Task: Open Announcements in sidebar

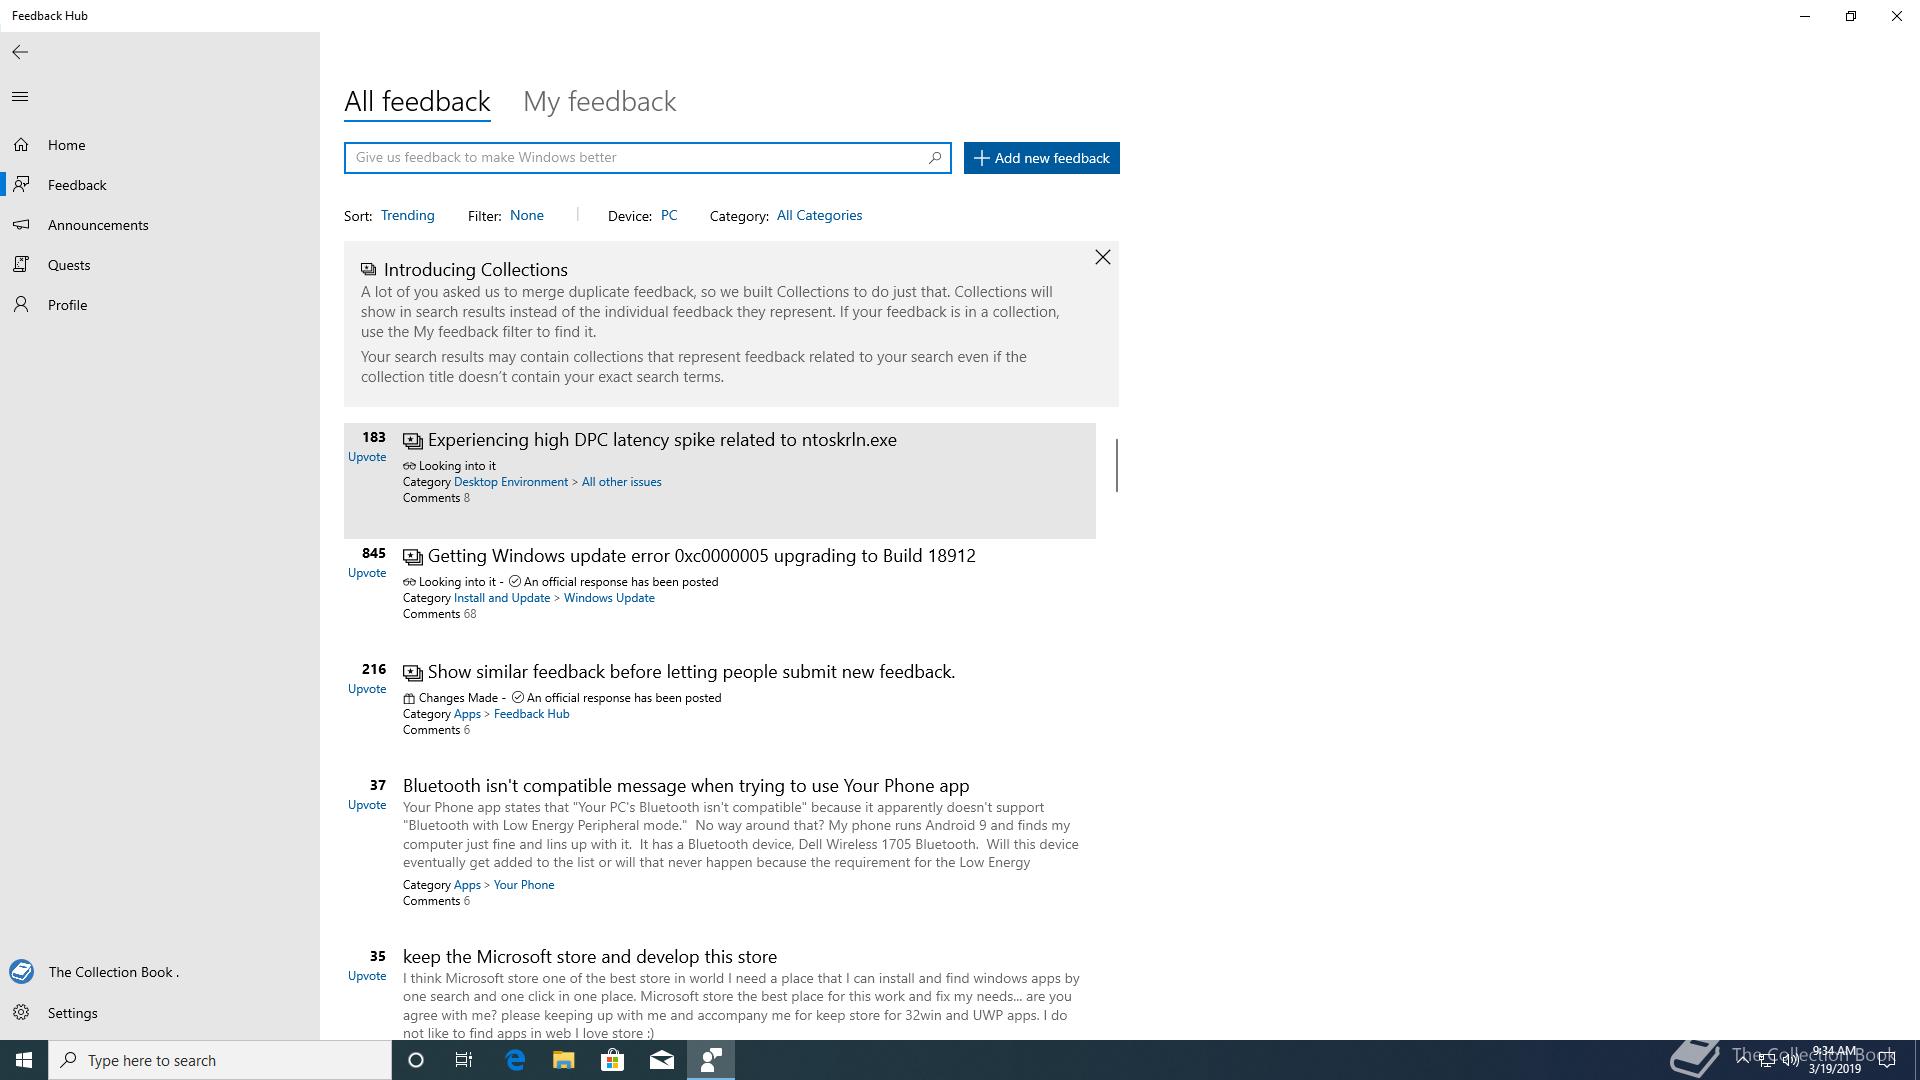Action: [97, 225]
